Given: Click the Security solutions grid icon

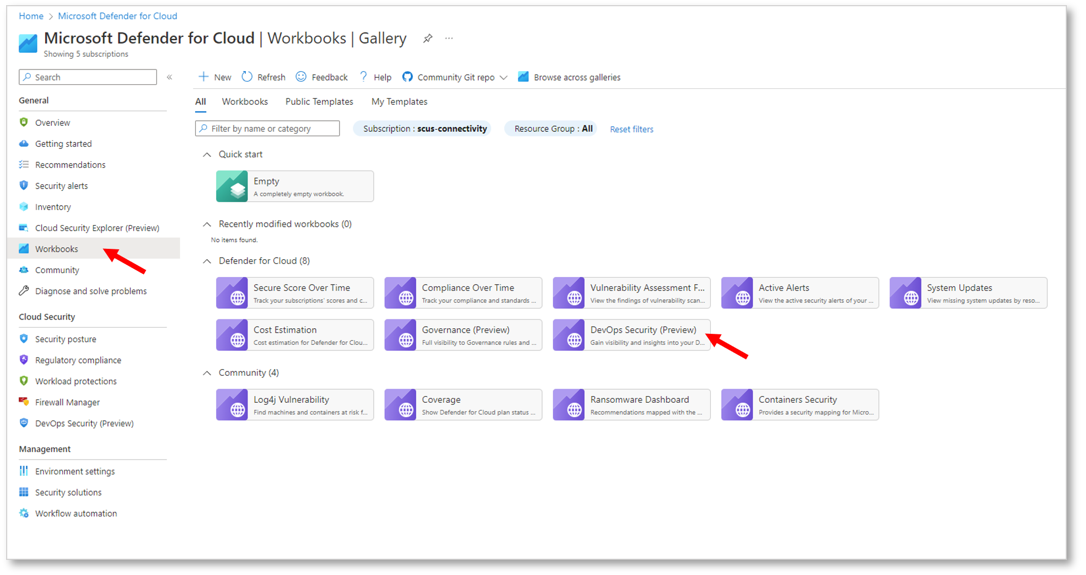Looking at the screenshot, I should (24, 493).
